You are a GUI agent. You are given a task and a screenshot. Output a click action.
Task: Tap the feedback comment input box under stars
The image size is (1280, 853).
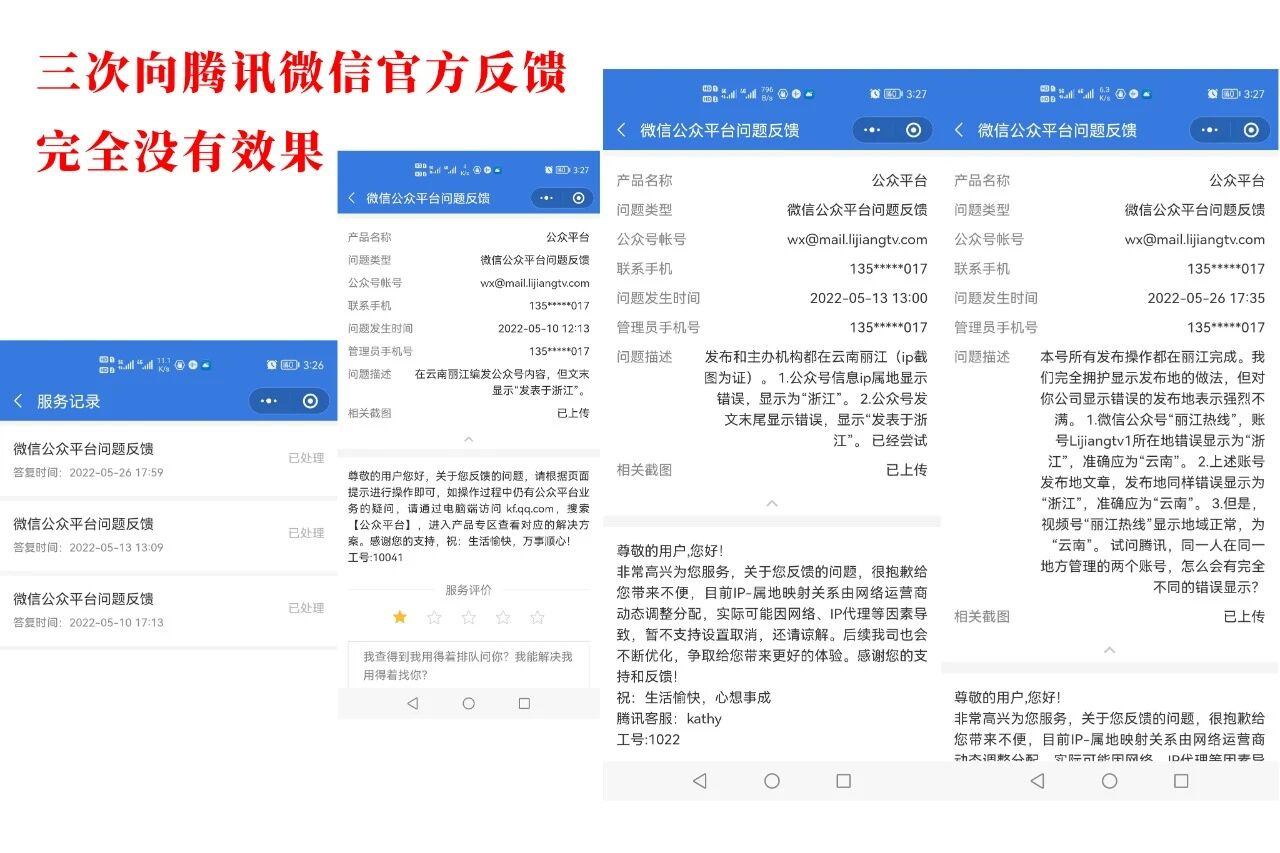[468, 665]
